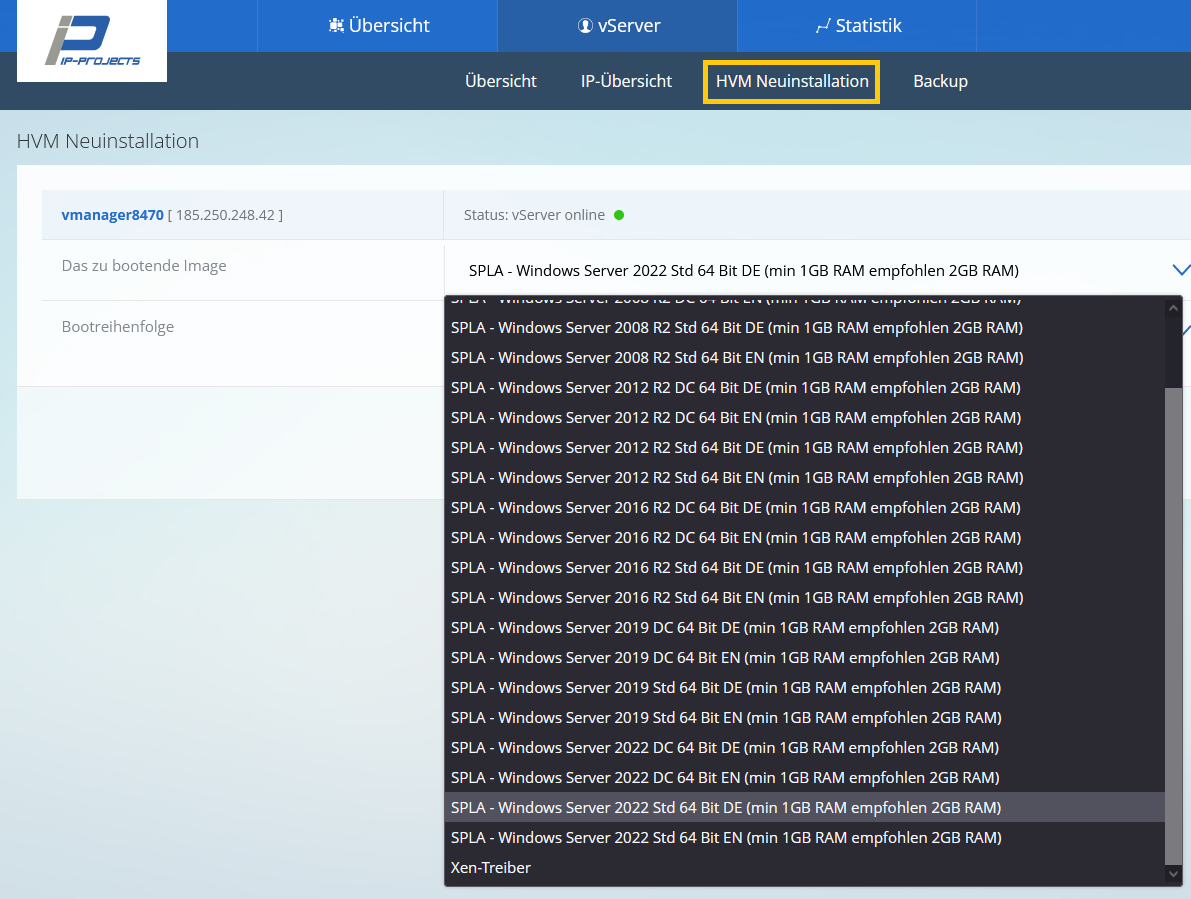This screenshot has height=899, width=1191.
Task: Open the vServer main navigation tab
Action: tap(618, 26)
